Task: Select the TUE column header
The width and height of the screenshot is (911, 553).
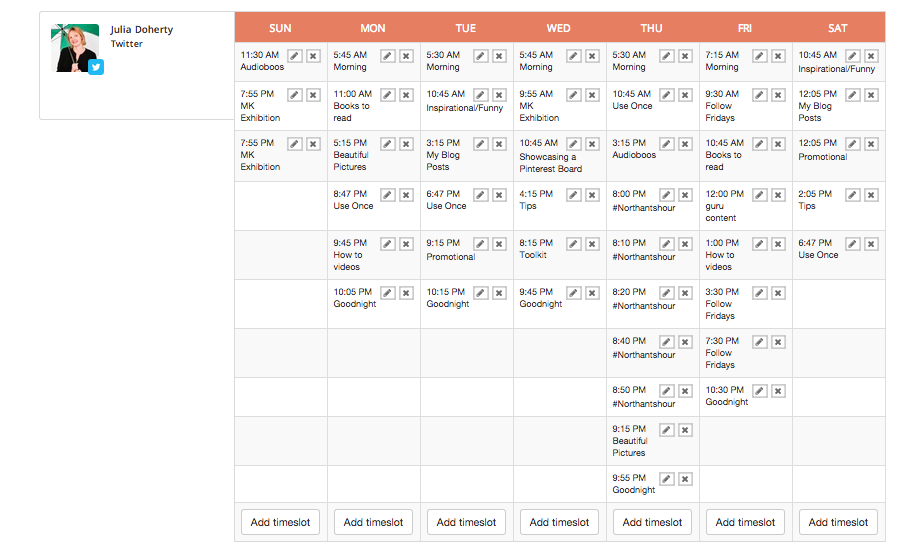Action: coord(466,28)
